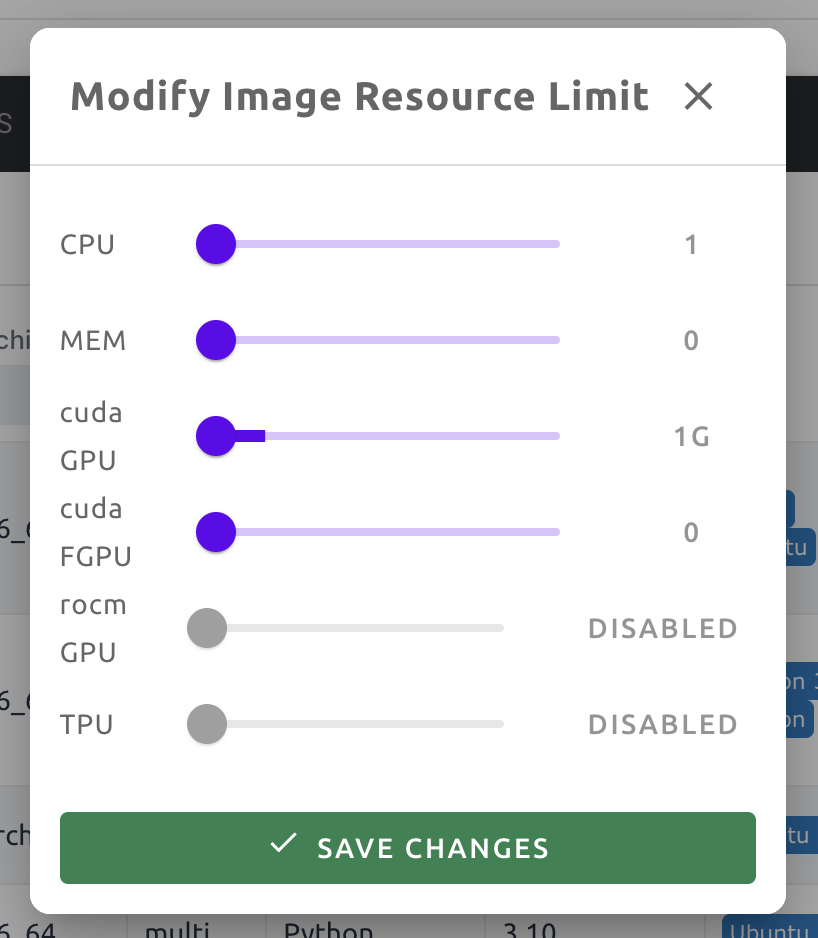Click the dialog title Modify Image Resource Limit
Screen dimensions: 818x938
[x=358, y=96]
